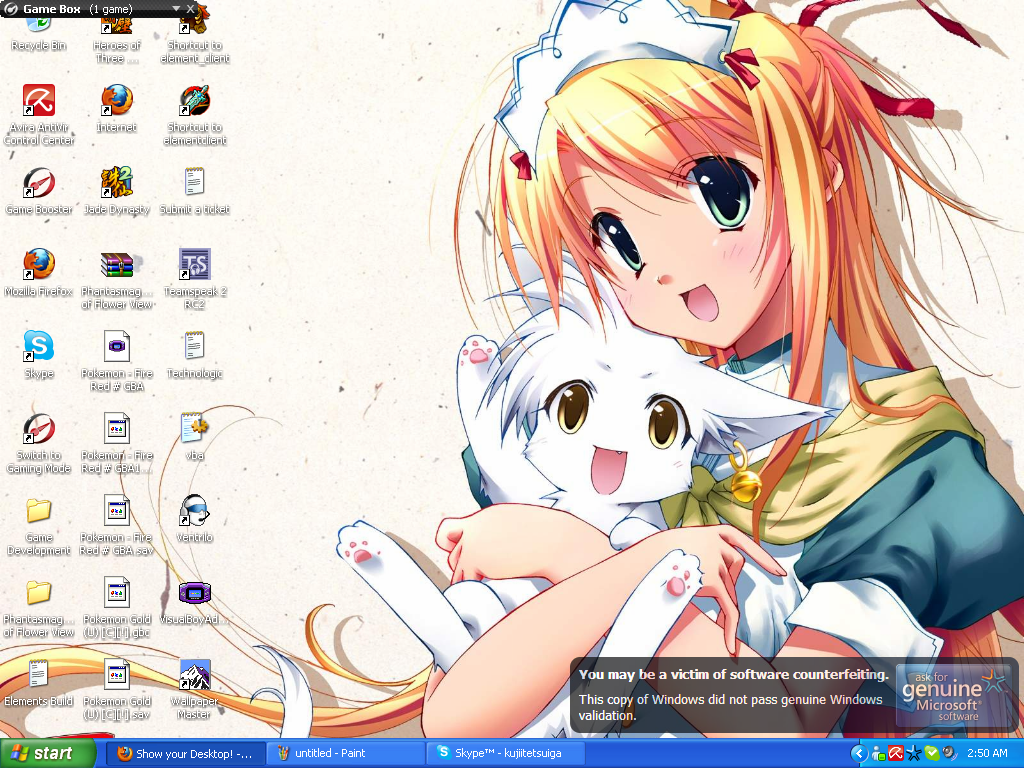Click the ask for genuine Microsoft logo

pyautogui.click(x=953, y=696)
